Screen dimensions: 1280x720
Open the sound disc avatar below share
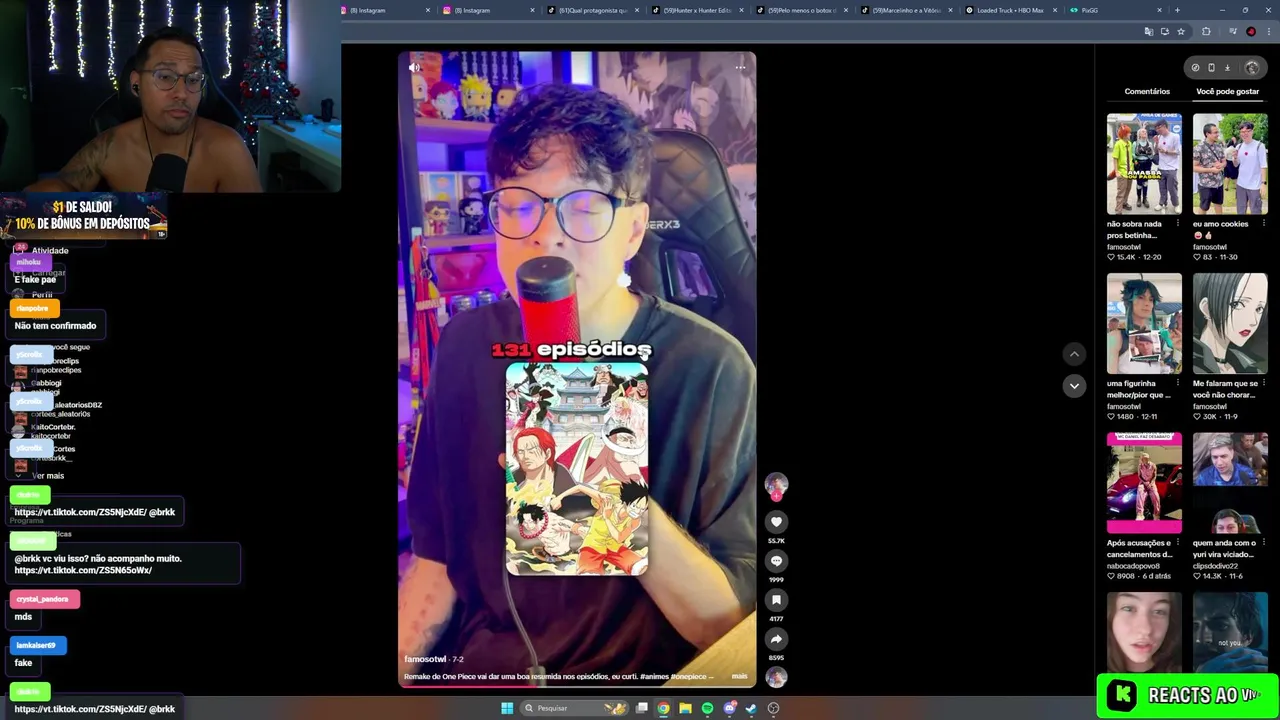point(776,678)
